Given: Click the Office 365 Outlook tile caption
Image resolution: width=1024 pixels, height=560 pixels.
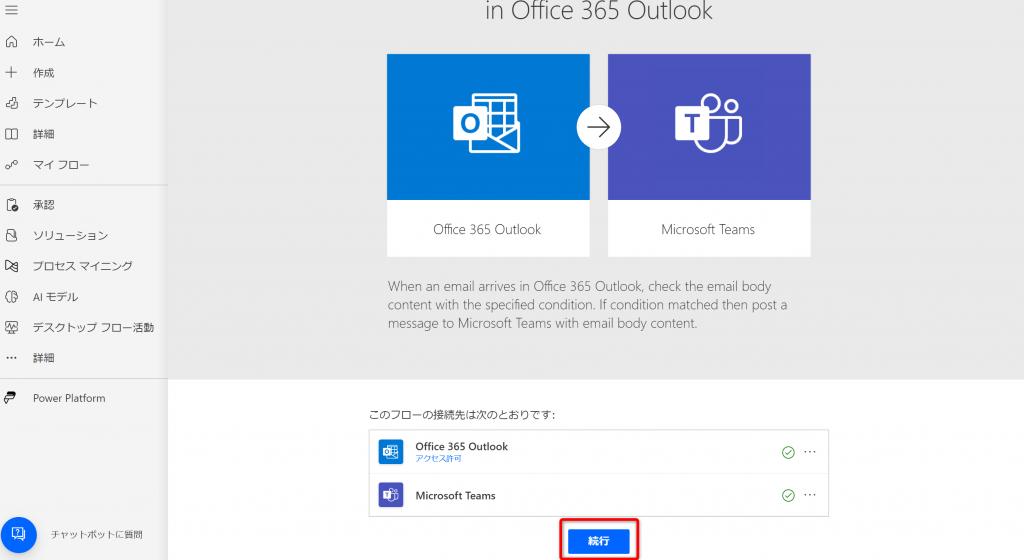Looking at the screenshot, I should (487, 229).
